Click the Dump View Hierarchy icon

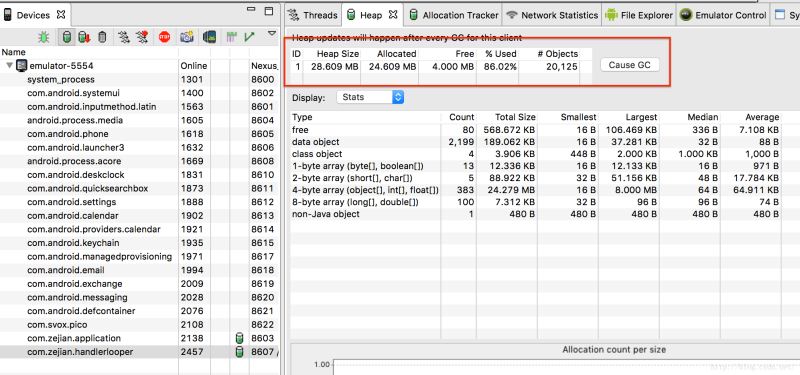point(209,37)
